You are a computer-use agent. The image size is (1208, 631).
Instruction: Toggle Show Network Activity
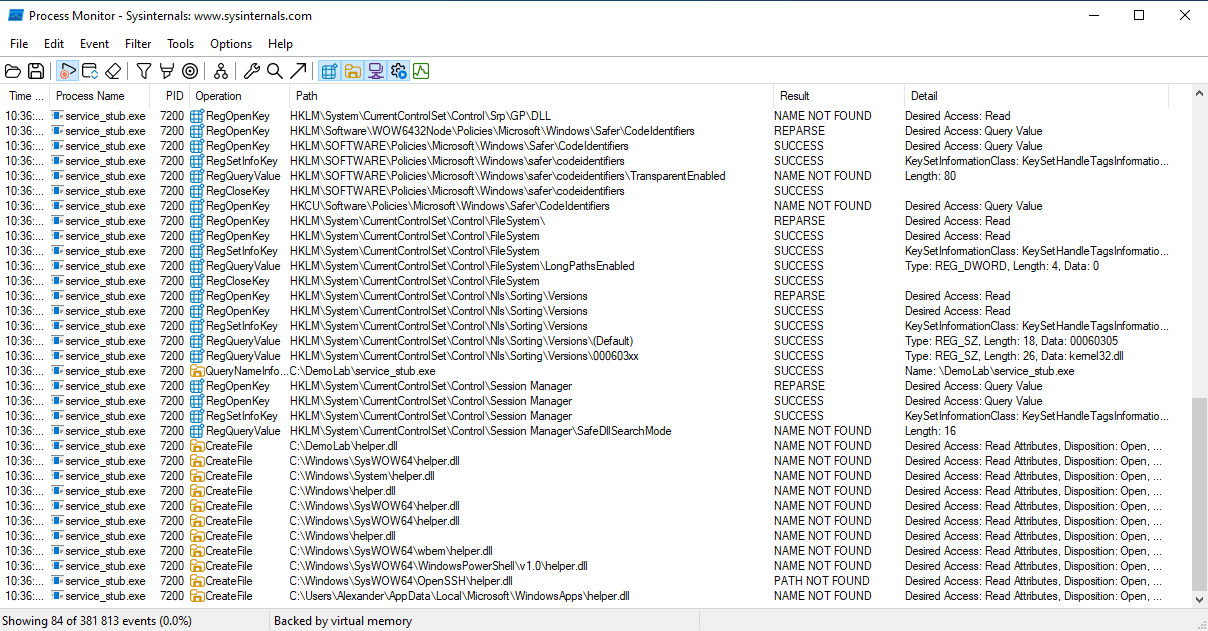point(376,71)
